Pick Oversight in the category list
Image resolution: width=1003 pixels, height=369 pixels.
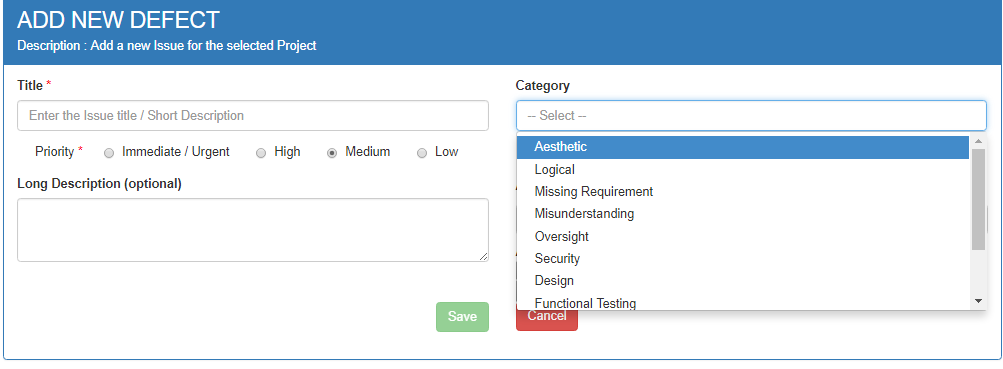(x=743, y=237)
